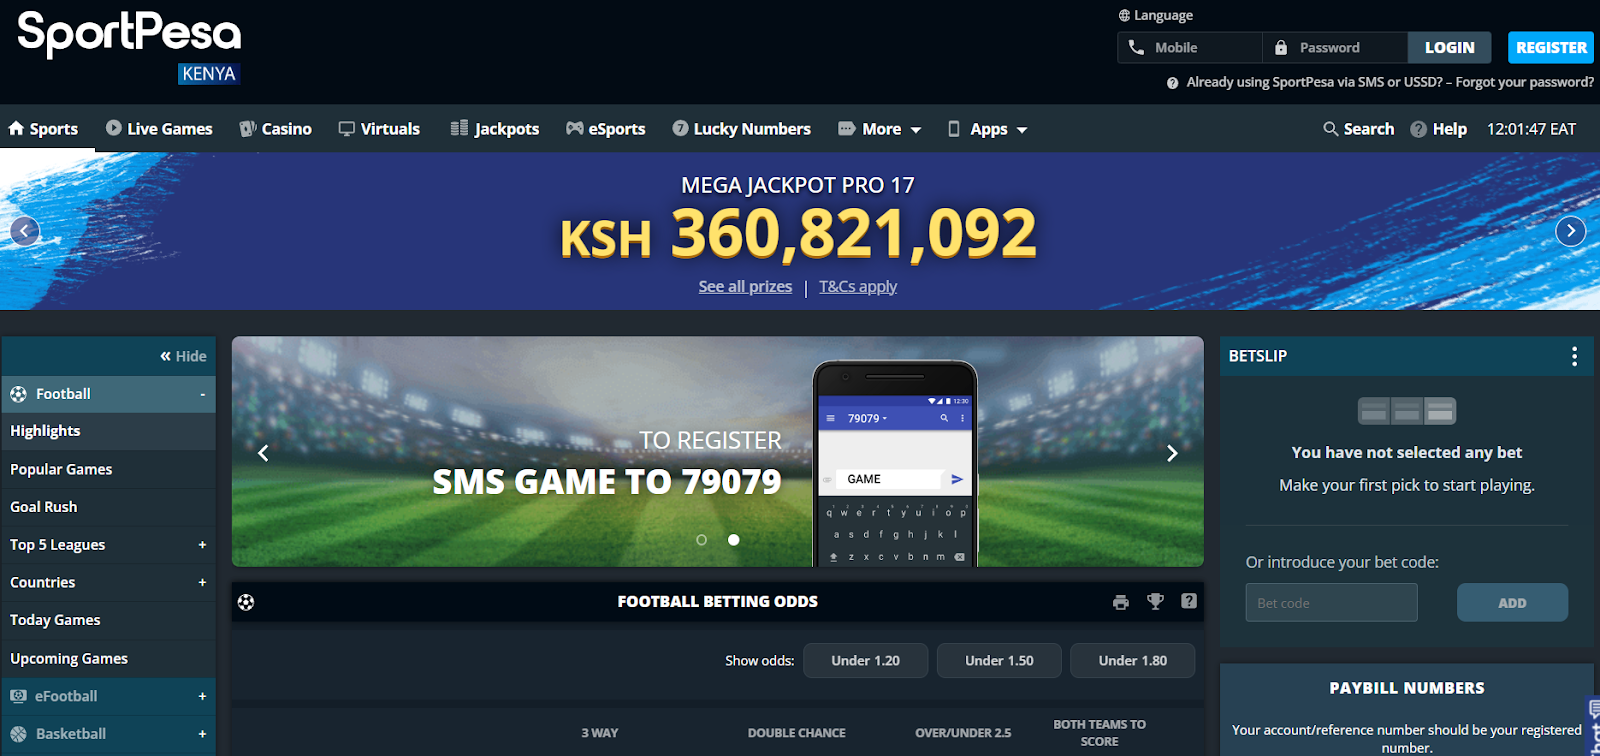Open the Jackpots tab
The height and width of the screenshot is (756, 1600).
point(495,129)
